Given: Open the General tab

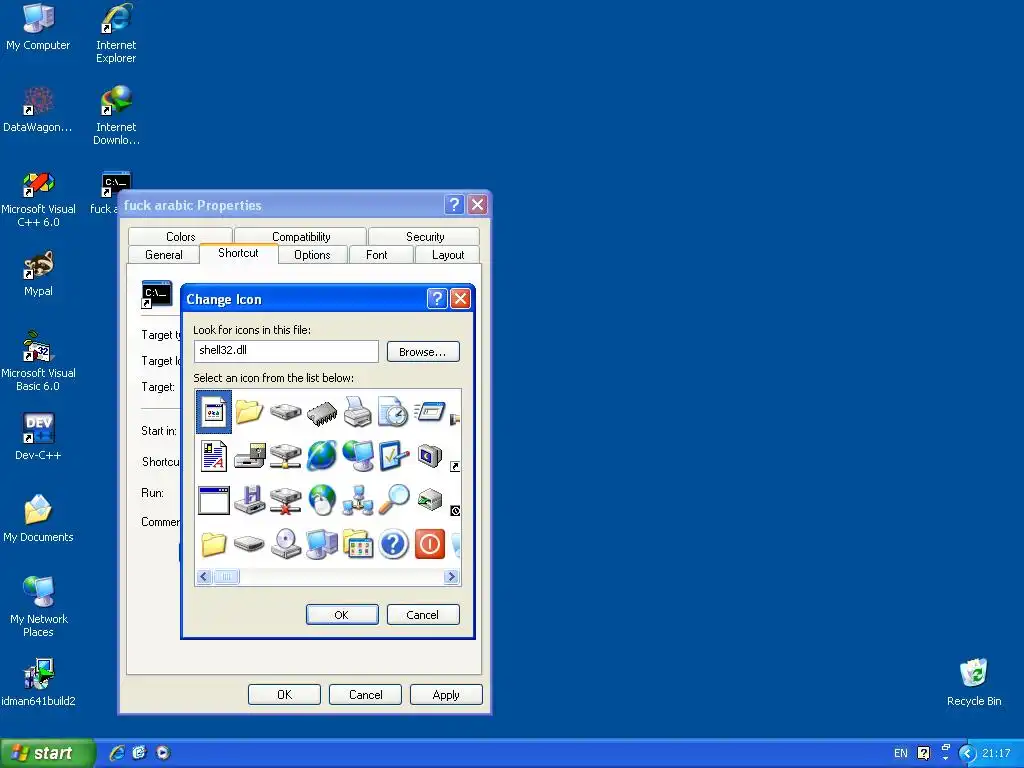Looking at the screenshot, I should 163,255.
